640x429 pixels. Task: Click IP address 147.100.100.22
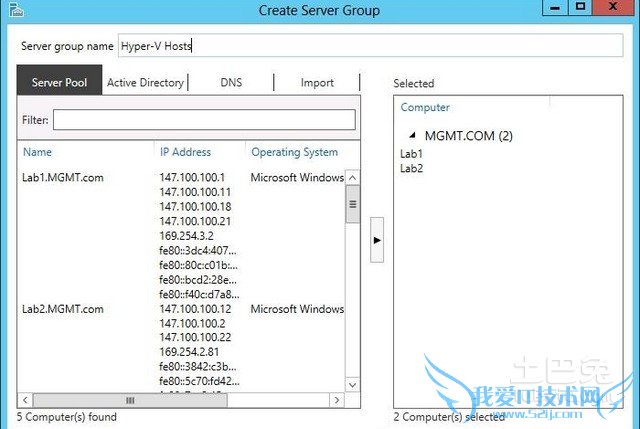coord(195,338)
